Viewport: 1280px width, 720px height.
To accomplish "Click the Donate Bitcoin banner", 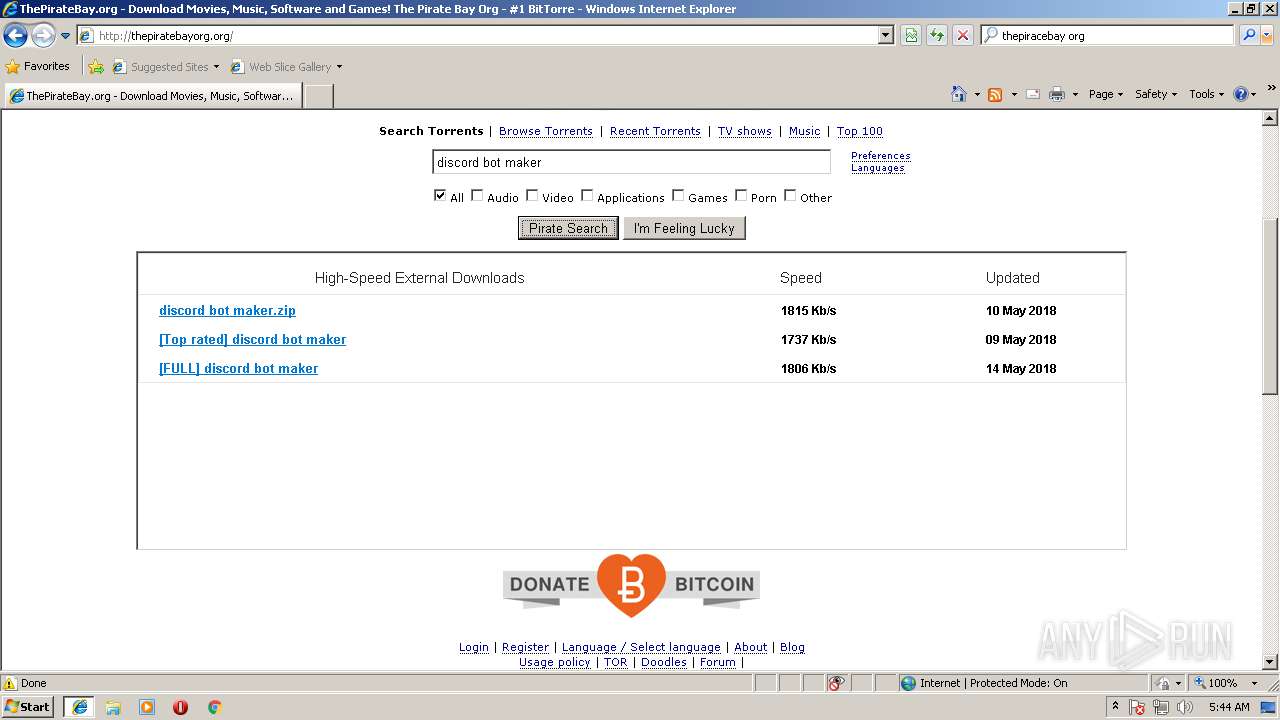I will (631, 586).
